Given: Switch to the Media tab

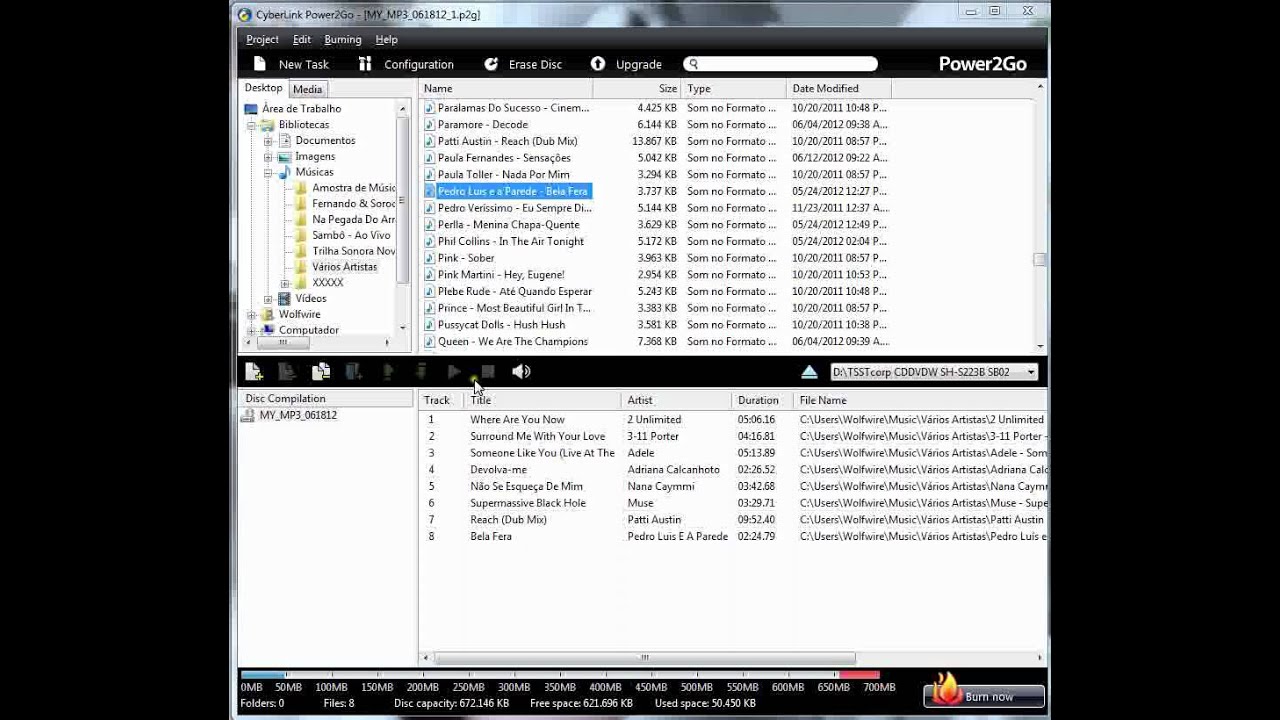Looking at the screenshot, I should point(307,89).
